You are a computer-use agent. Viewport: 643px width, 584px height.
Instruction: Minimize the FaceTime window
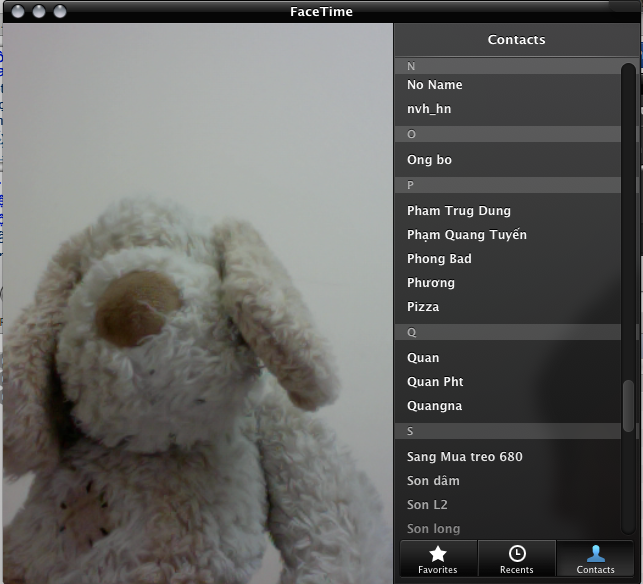pos(39,11)
